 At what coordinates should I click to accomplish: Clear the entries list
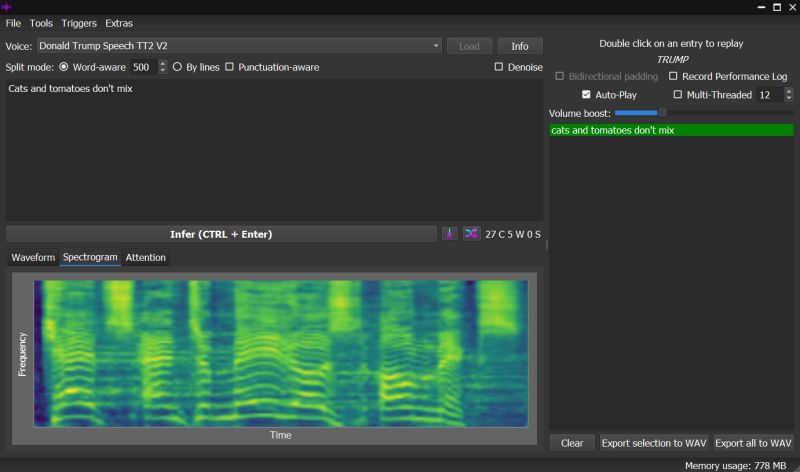(572, 443)
